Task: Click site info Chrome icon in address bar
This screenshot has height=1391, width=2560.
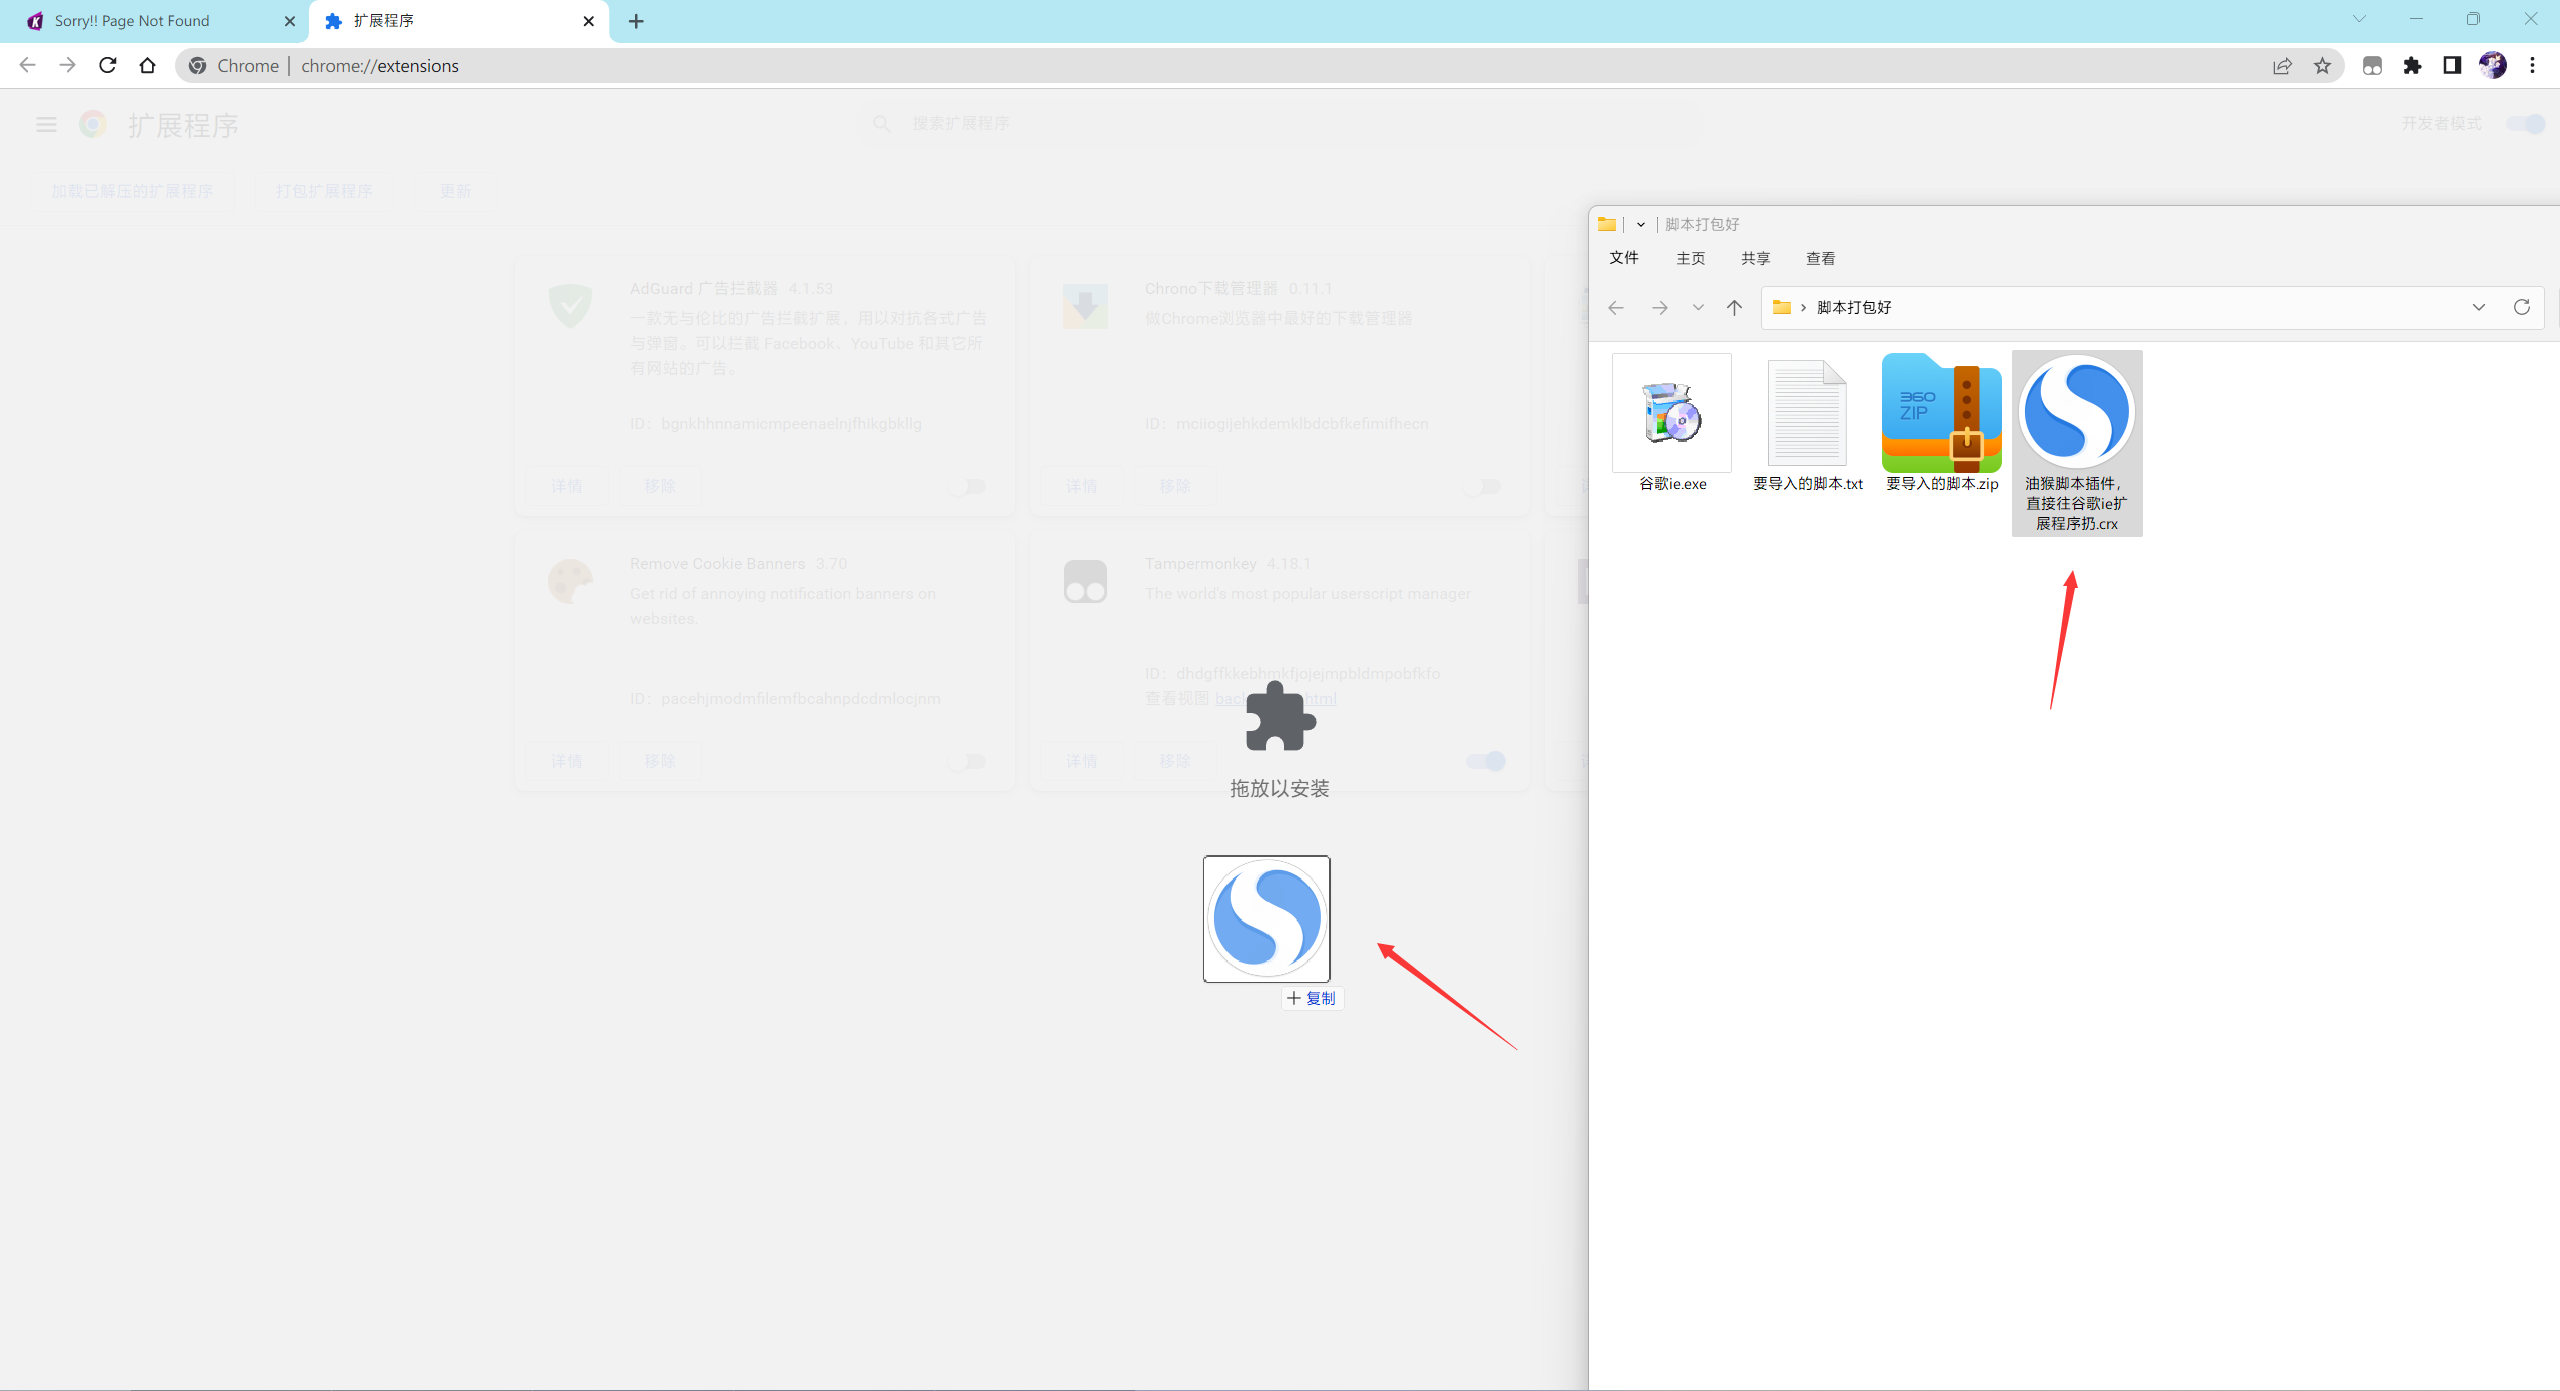Action: tap(198, 66)
